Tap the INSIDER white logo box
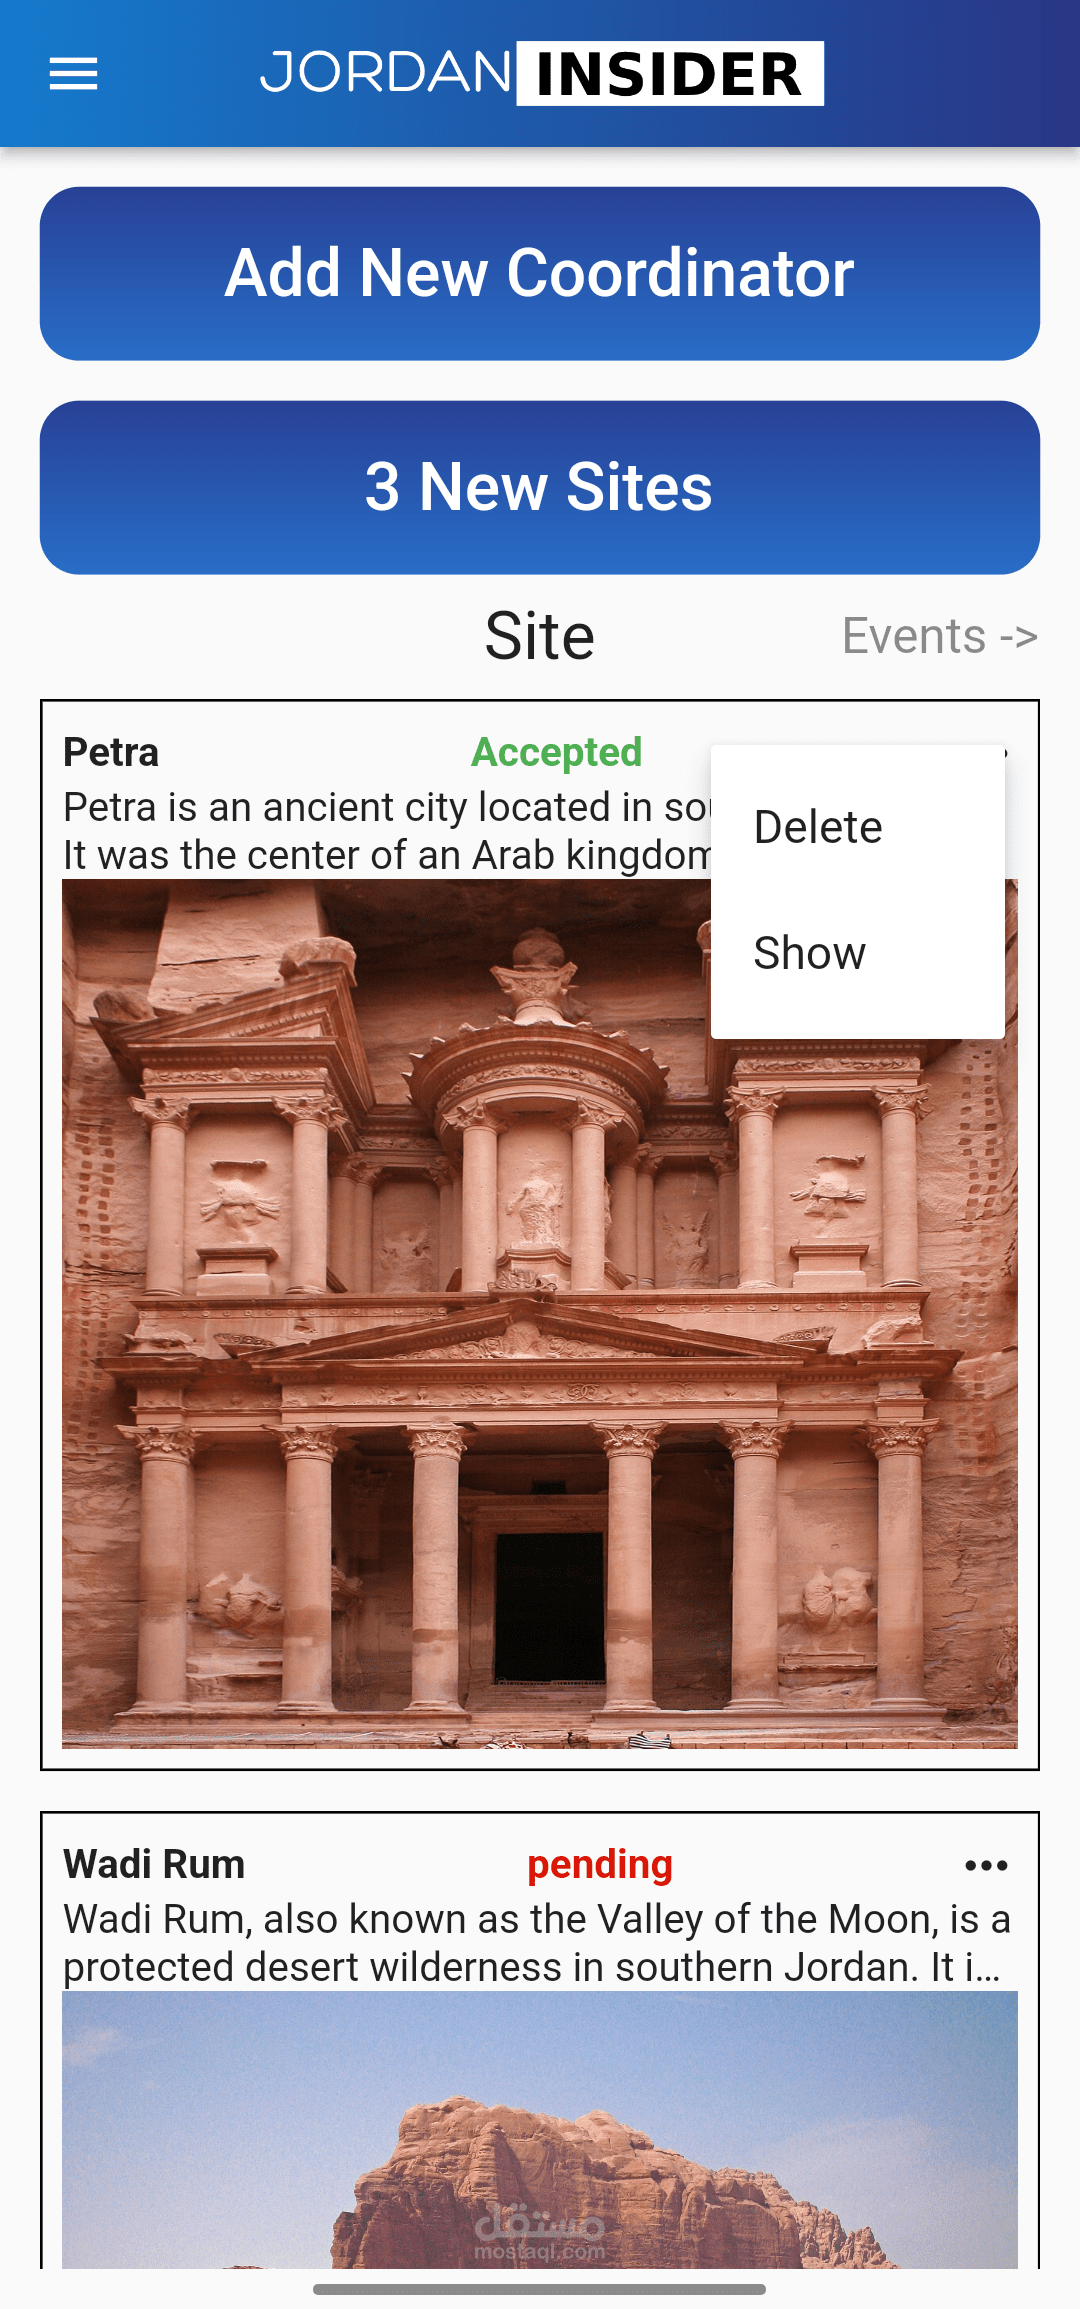This screenshot has width=1080, height=2309. [x=670, y=73]
